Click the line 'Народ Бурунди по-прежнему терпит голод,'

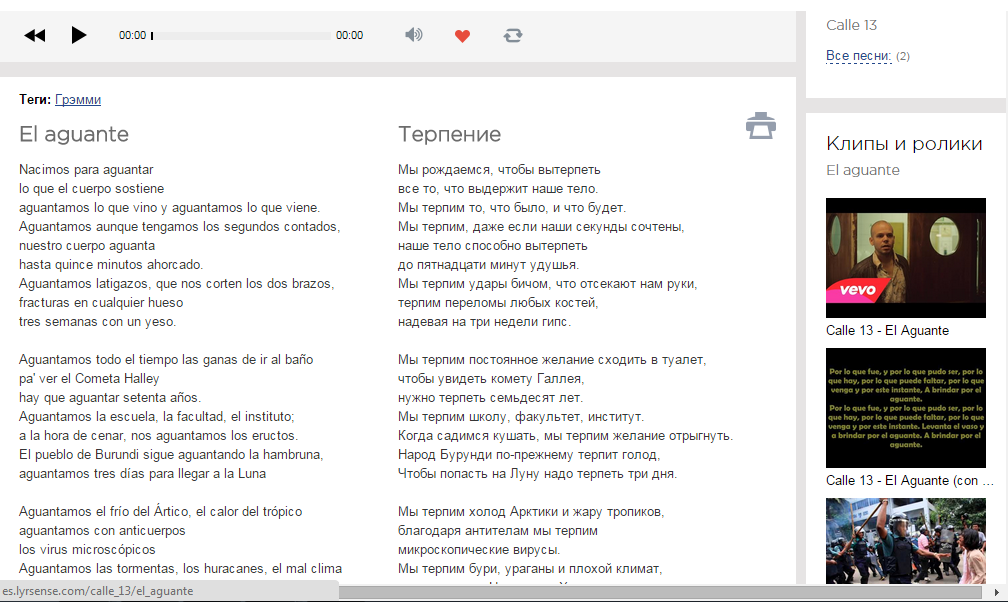point(529,455)
